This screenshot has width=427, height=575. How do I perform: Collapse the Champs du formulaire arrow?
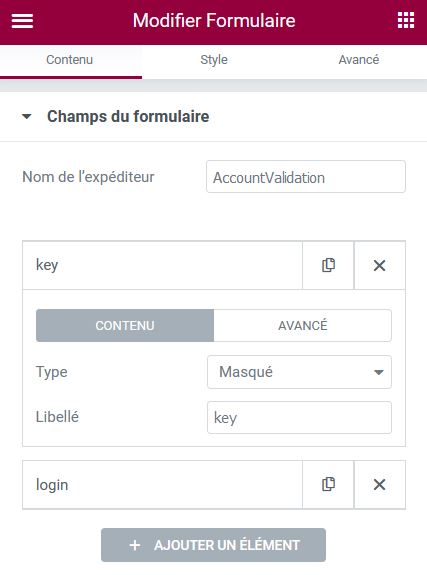point(26,117)
